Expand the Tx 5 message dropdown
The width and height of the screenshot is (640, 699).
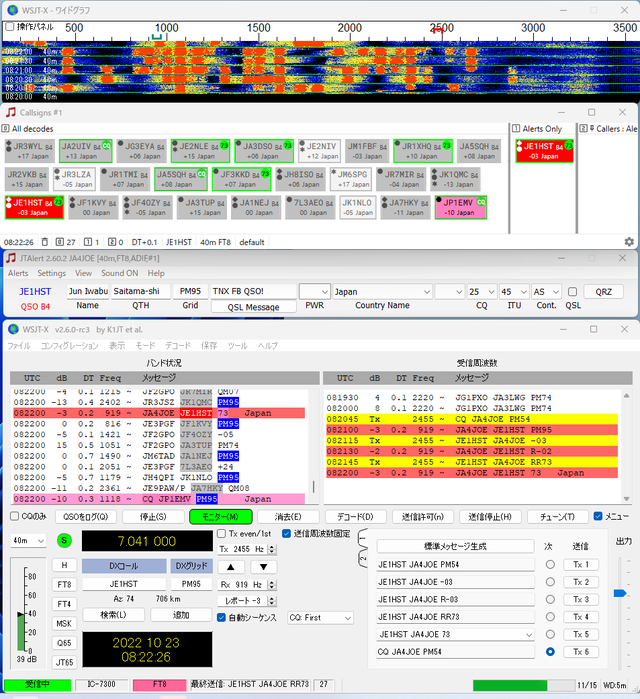529,634
